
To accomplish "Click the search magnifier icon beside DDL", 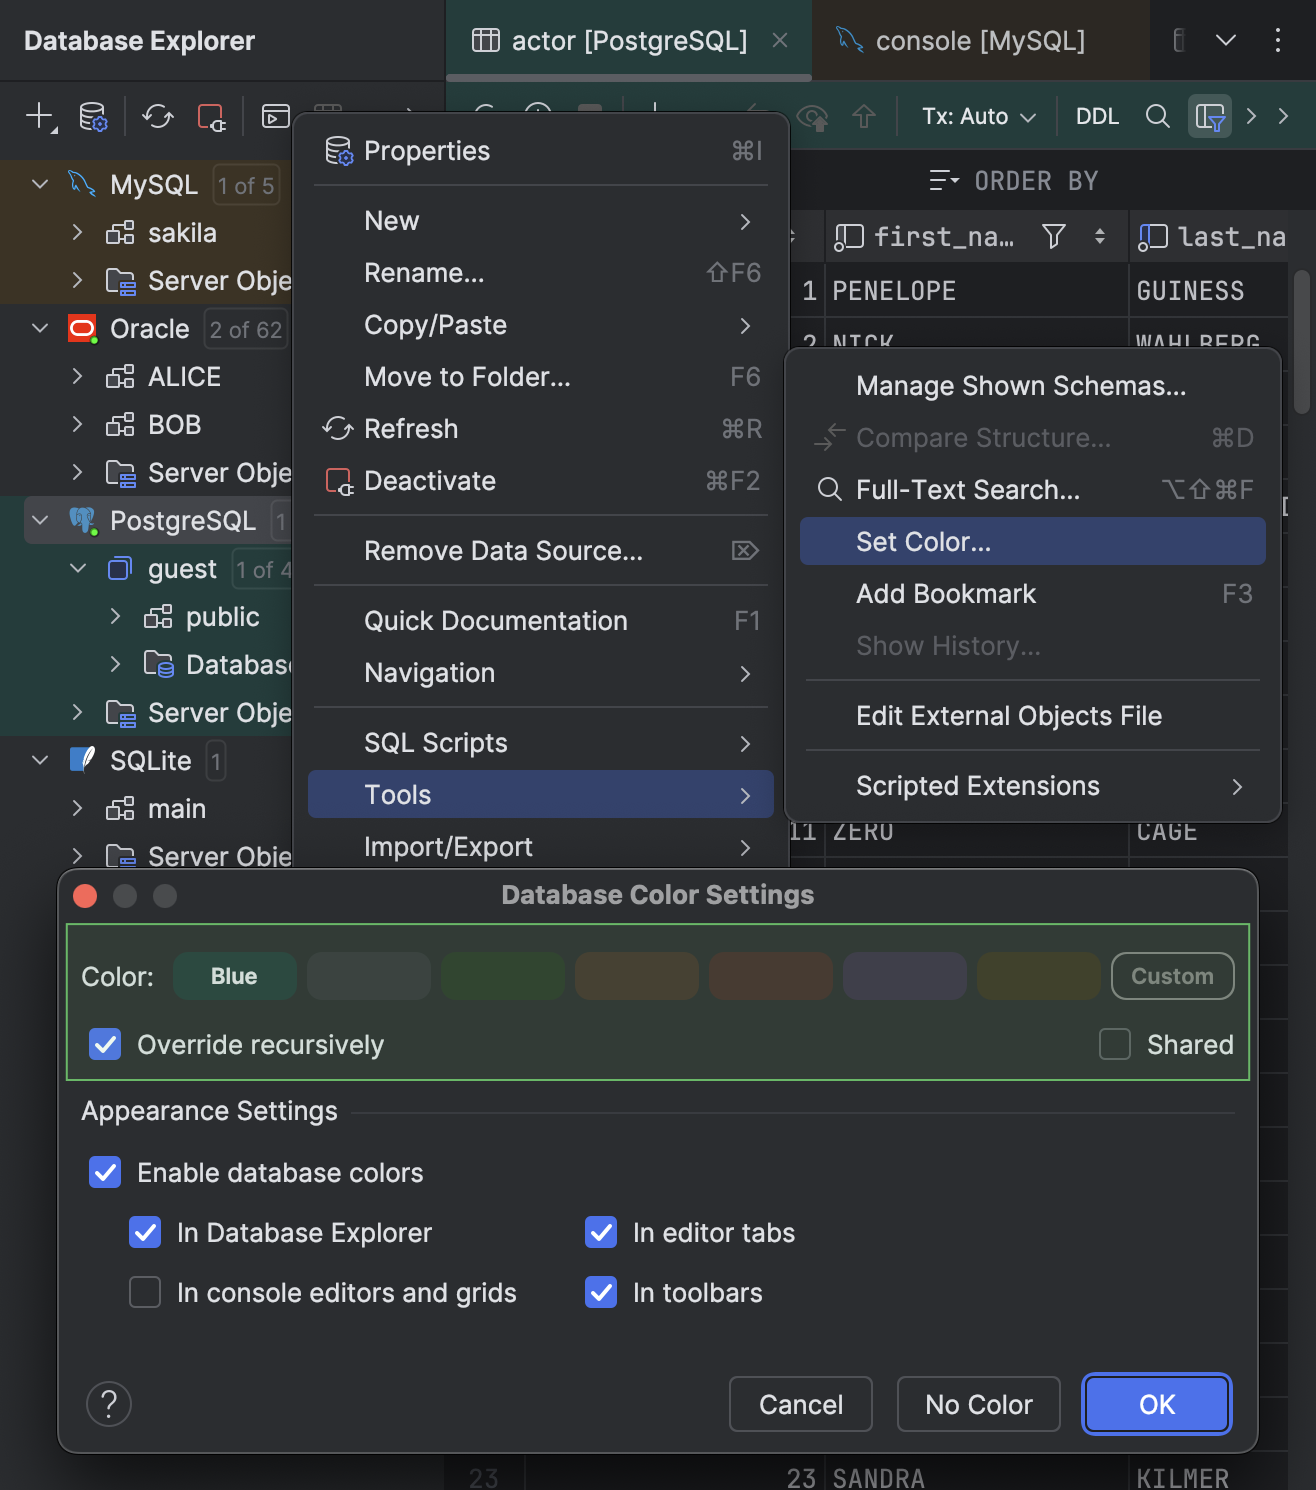I will [1157, 117].
